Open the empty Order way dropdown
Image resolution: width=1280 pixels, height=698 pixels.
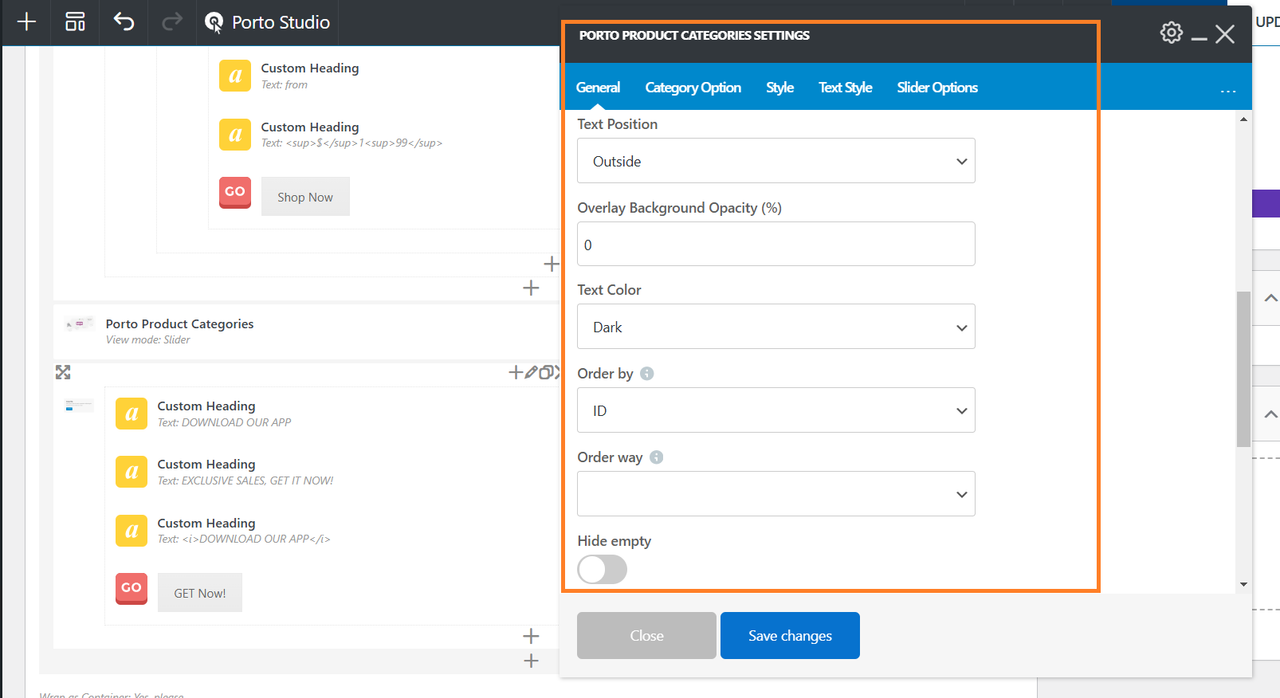pyautogui.click(x=776, y=494)
